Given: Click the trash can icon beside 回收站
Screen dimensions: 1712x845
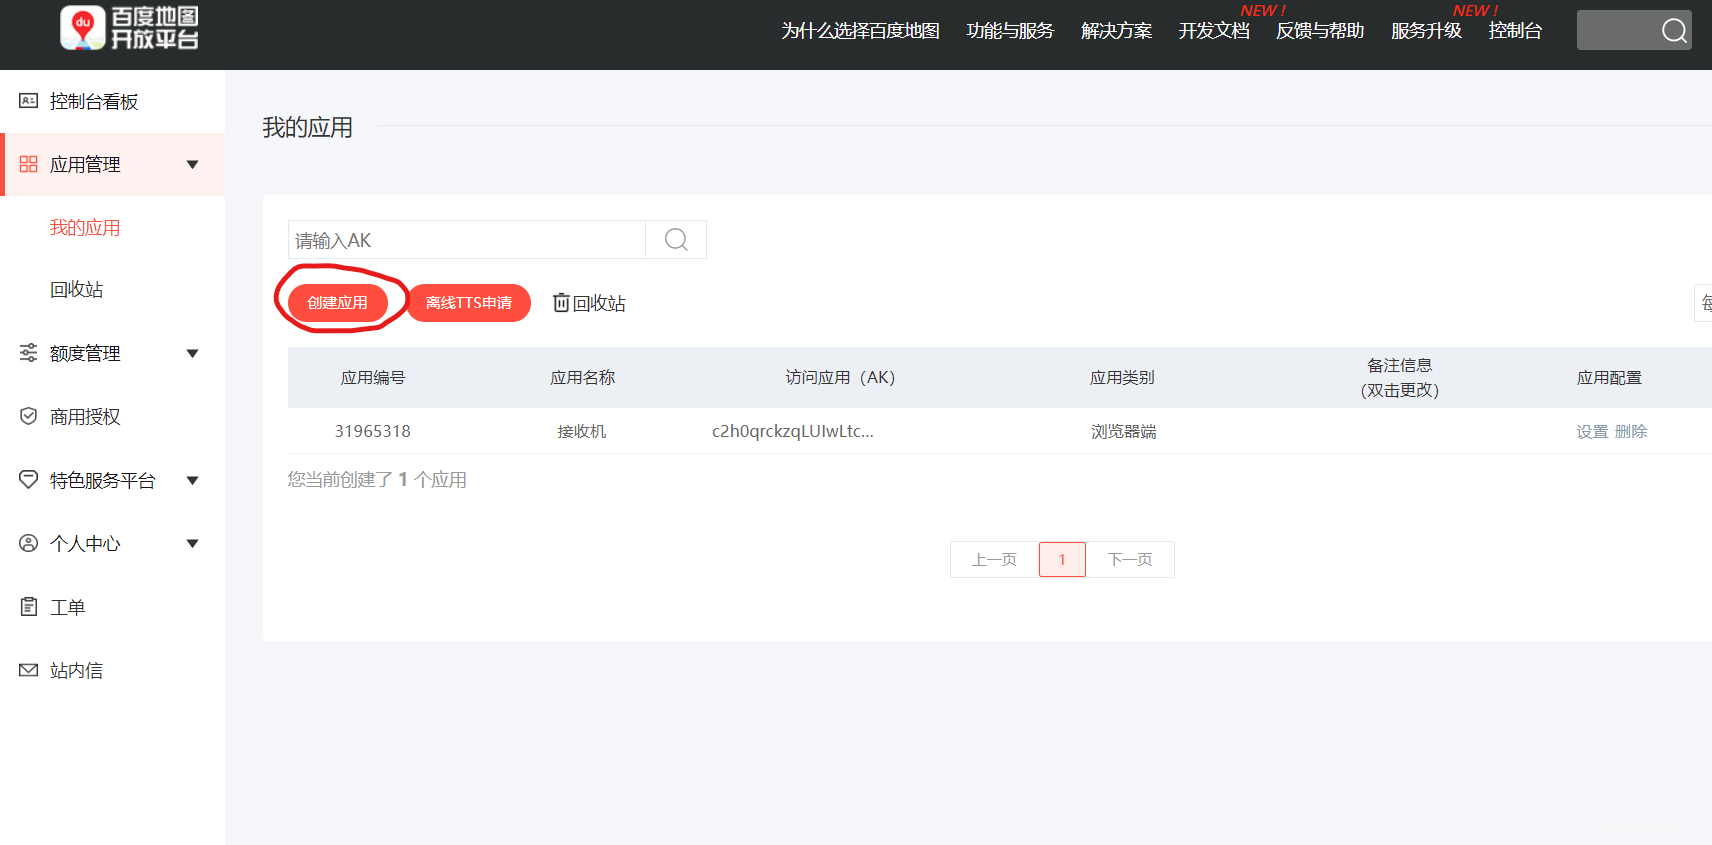Looking at the screenshot, I should click(x=561, y=302).
